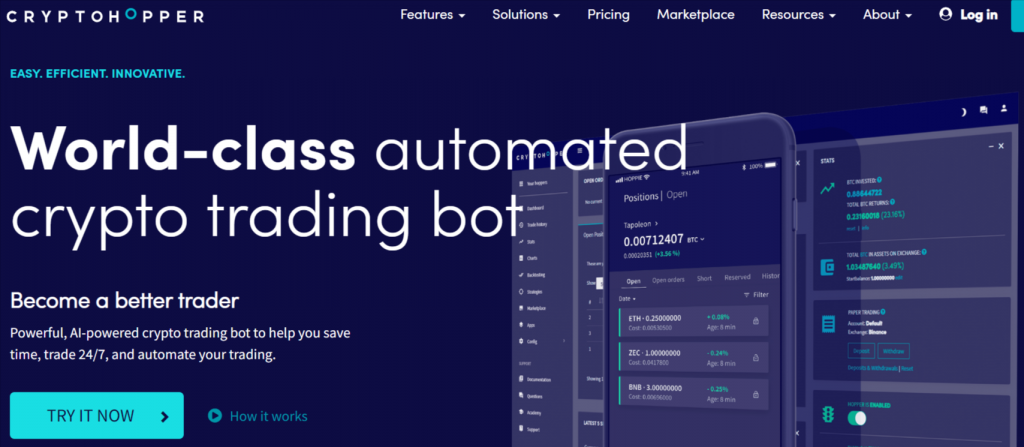The width and height of the screenshot is (1024, 447).
Task: Close the Stats panel with X icon
Action: tap(1002, 146)
